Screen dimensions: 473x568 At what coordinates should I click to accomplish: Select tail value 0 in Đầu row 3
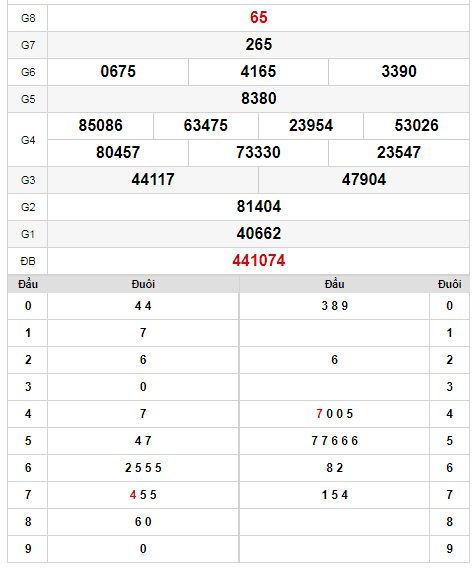click(x=143, y=387)
